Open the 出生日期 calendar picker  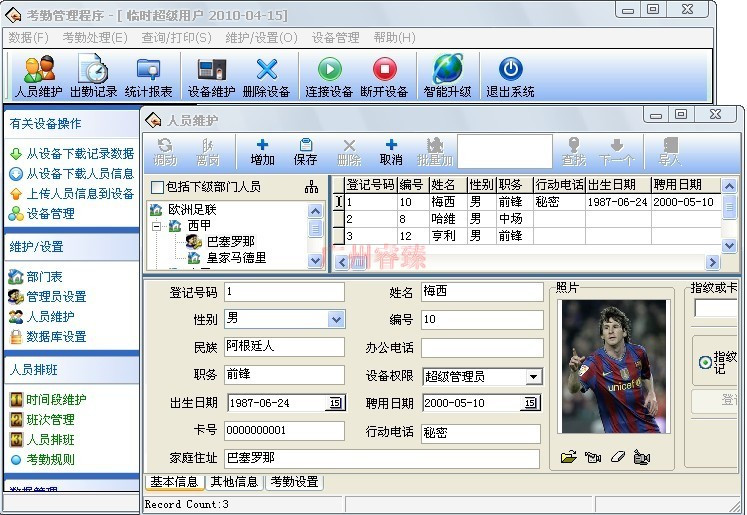coord(335,404)
